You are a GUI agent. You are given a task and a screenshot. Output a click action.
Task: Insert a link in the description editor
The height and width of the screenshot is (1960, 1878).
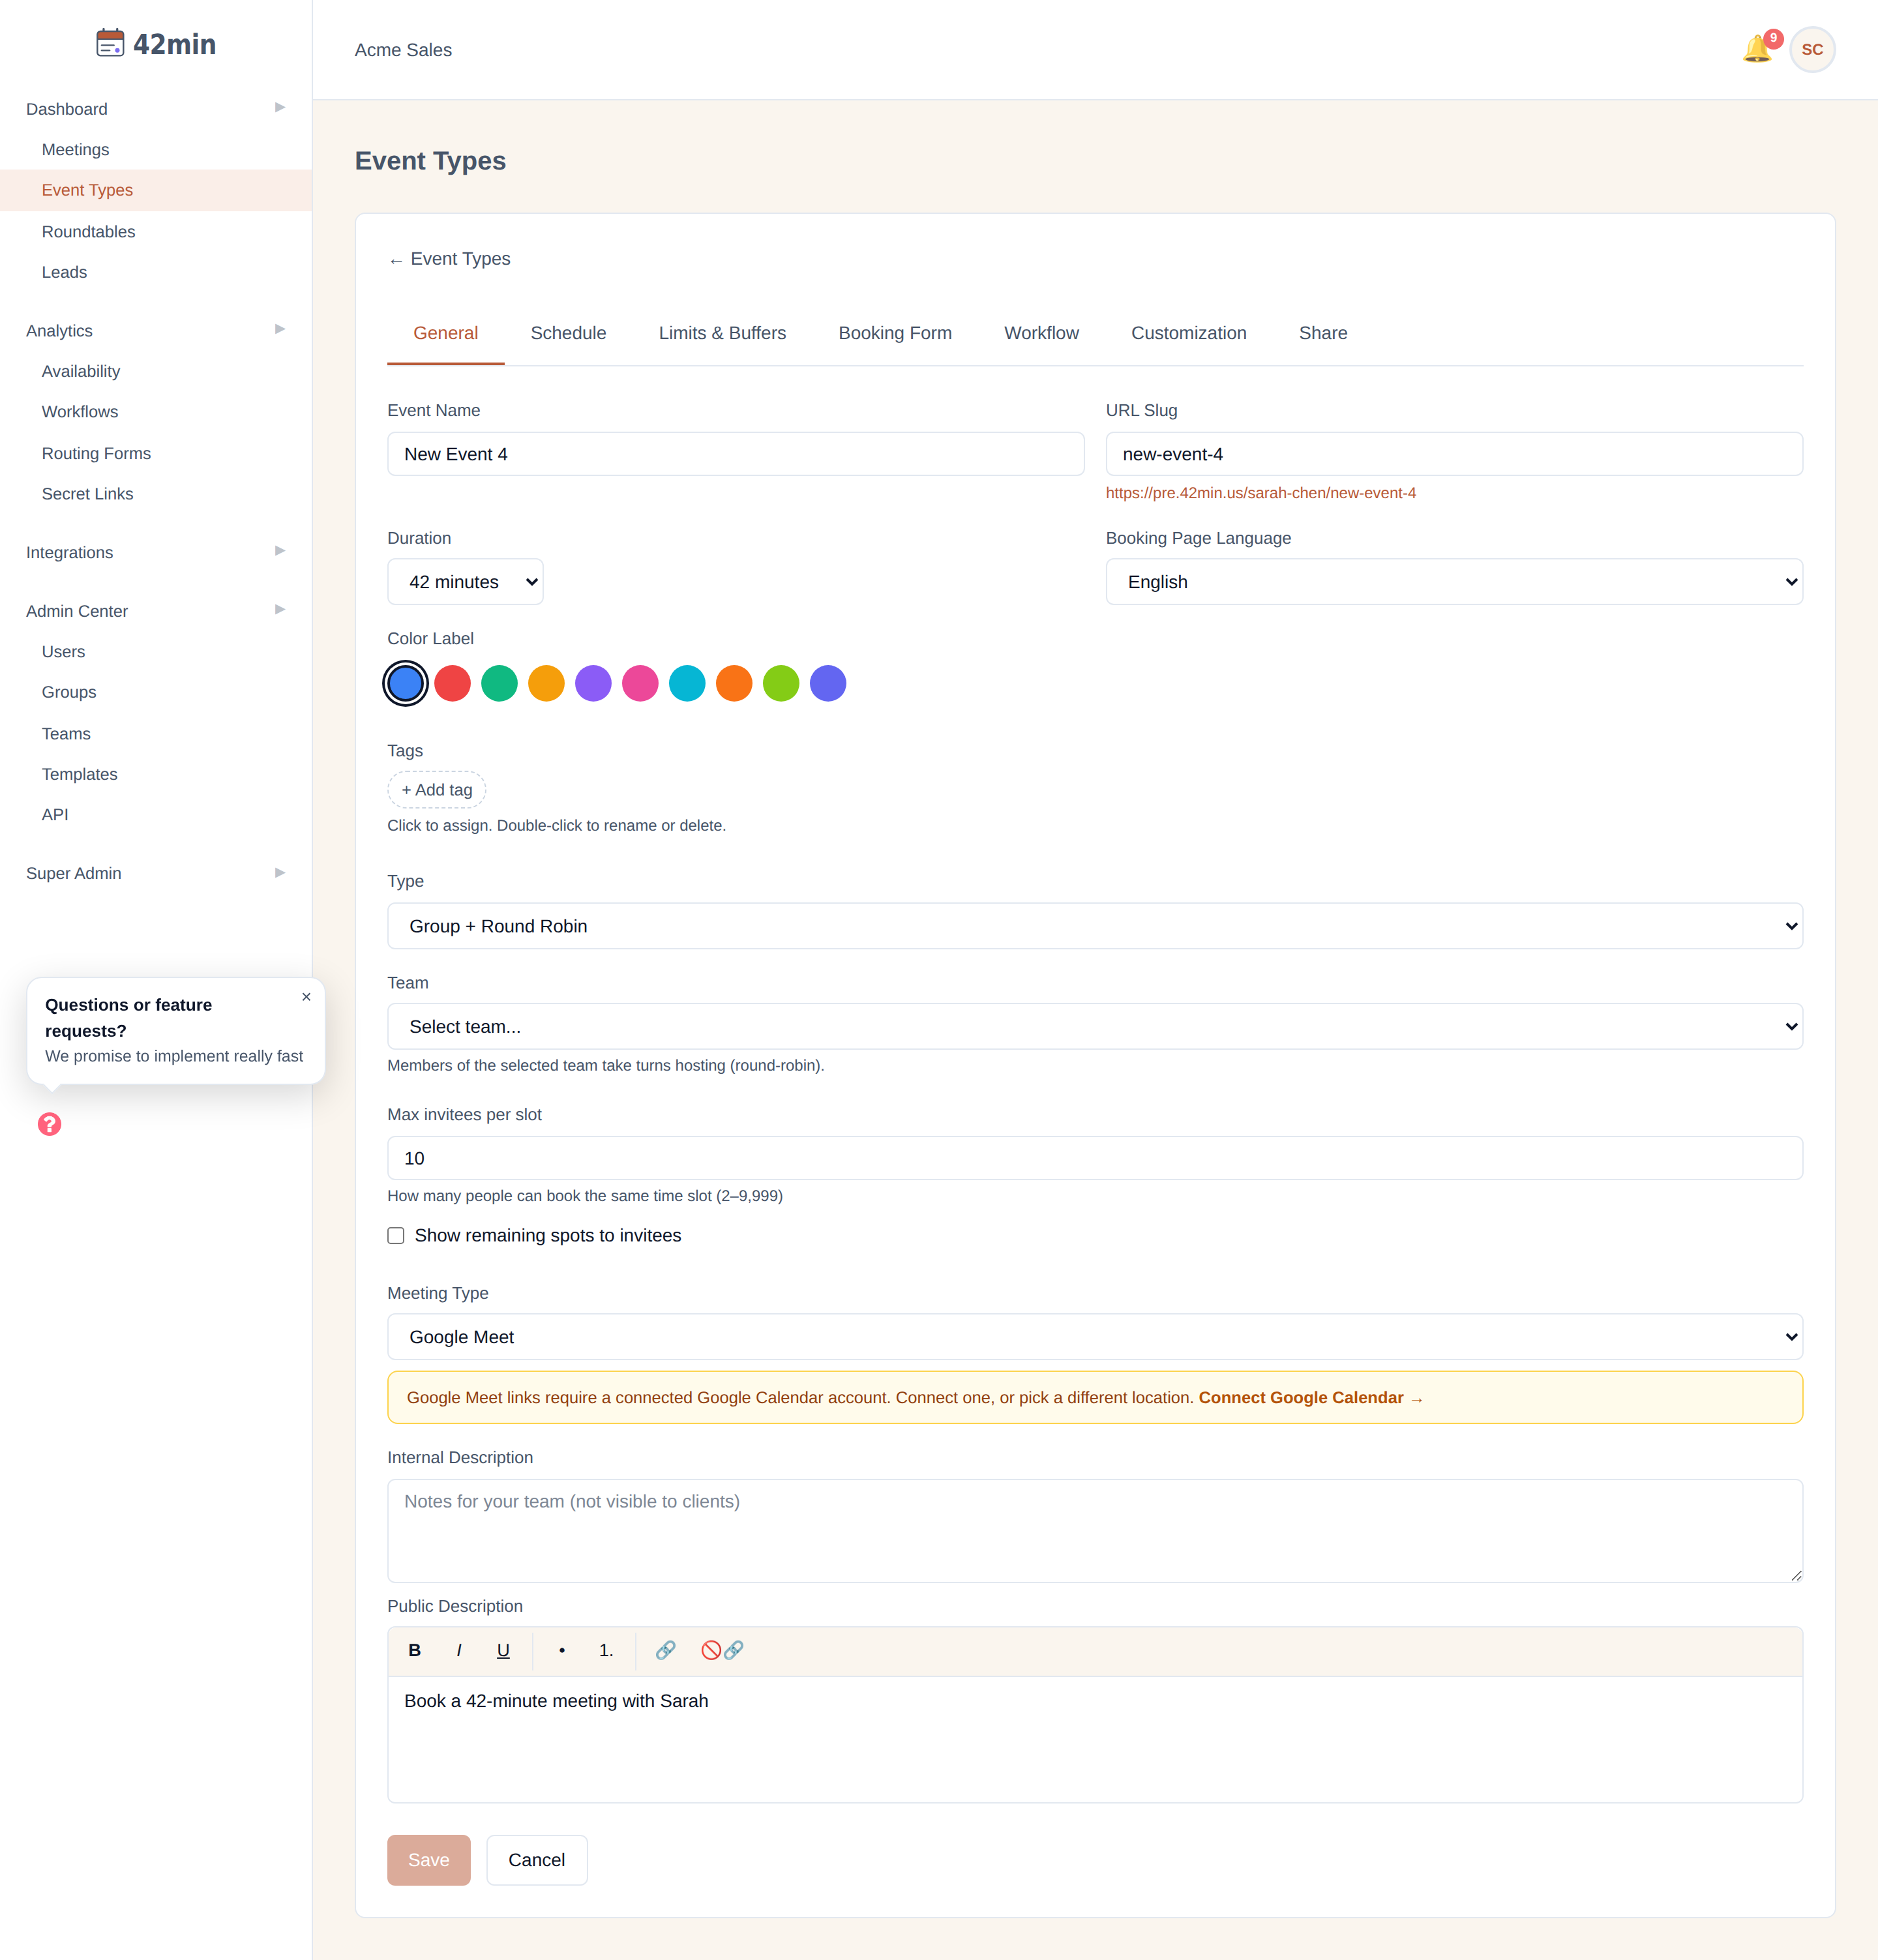tap(665, 1650)
